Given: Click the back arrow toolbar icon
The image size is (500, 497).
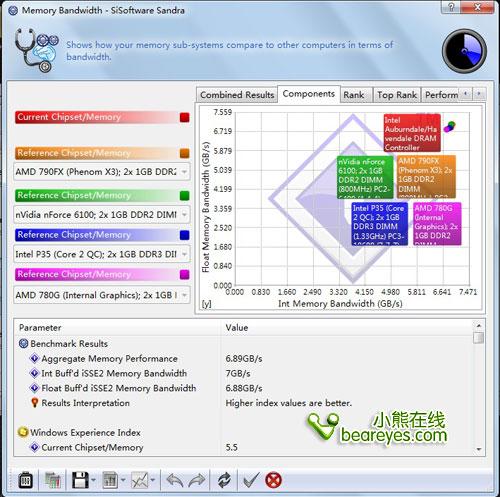Looking at the screenshot, I should click(174, 480).
